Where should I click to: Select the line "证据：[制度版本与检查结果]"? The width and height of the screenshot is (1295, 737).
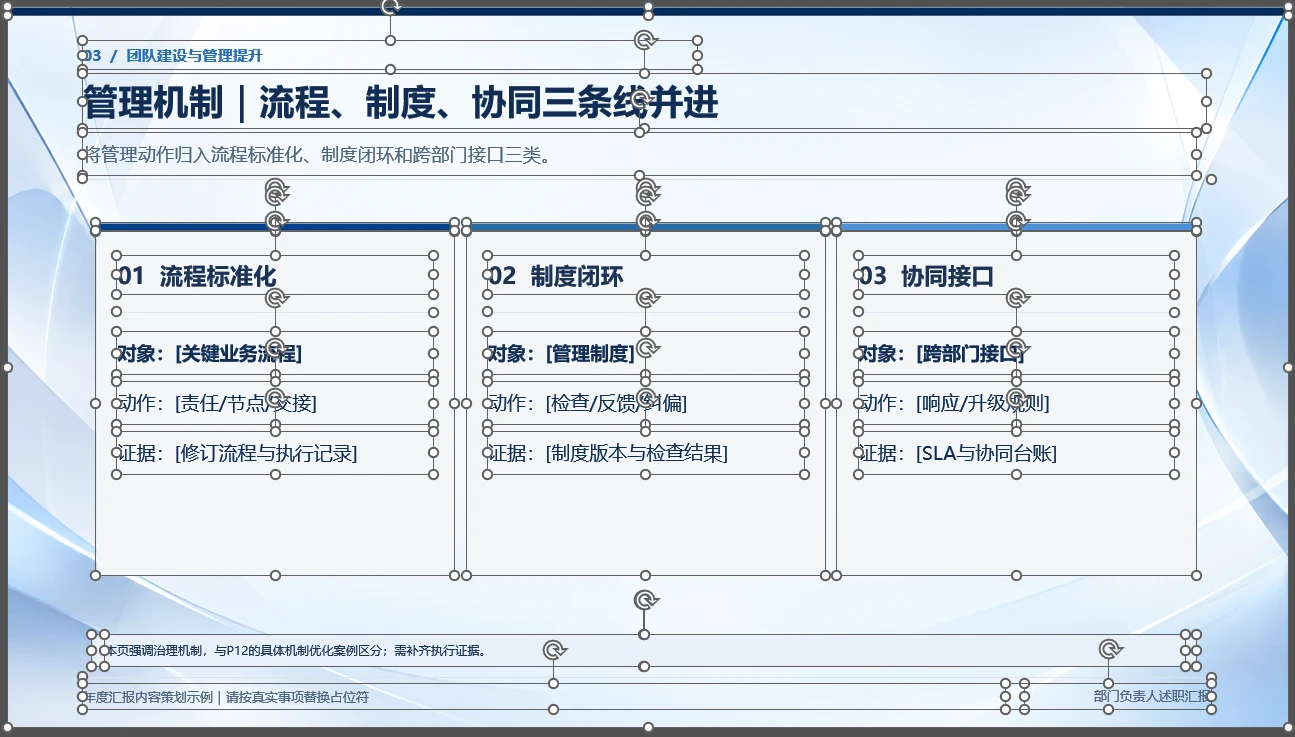pyautogui.click(x=608, y=453)
